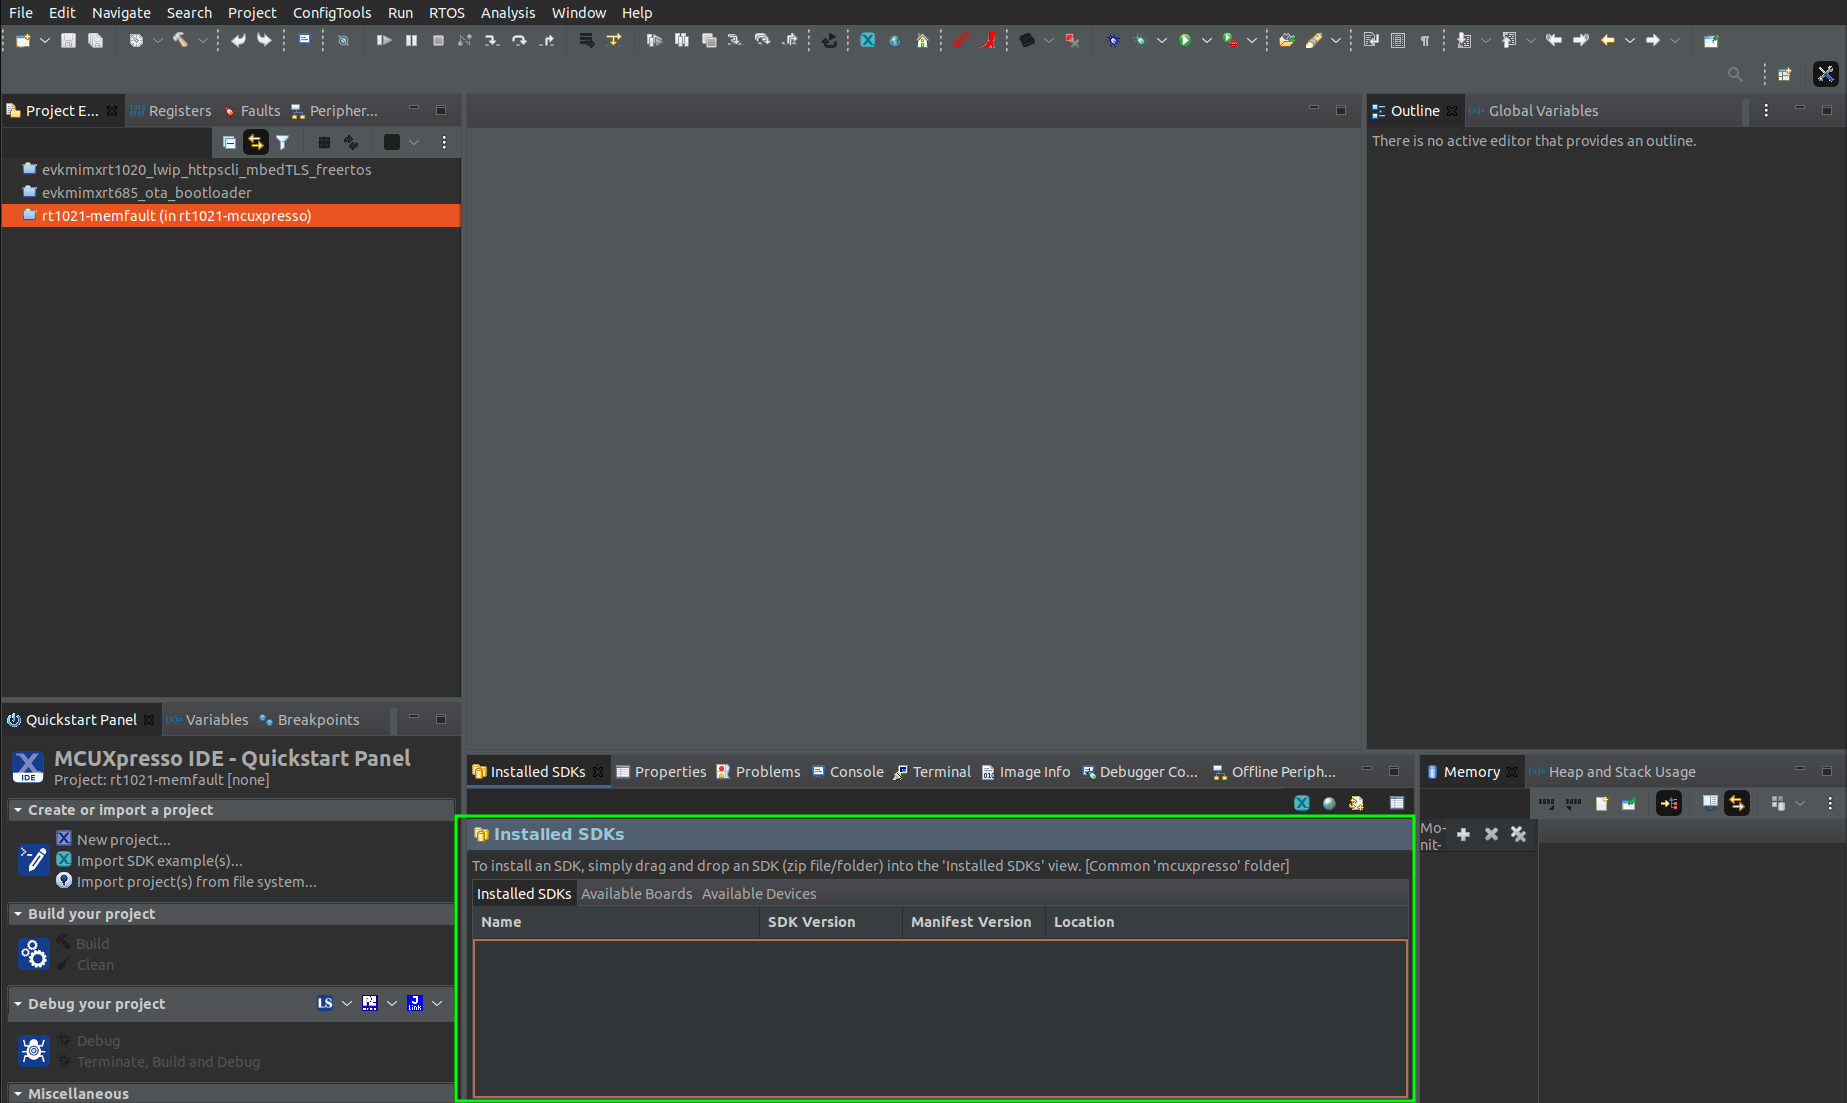Click the blue Debug bug icon in toolbar

[x=1113, y=40]
